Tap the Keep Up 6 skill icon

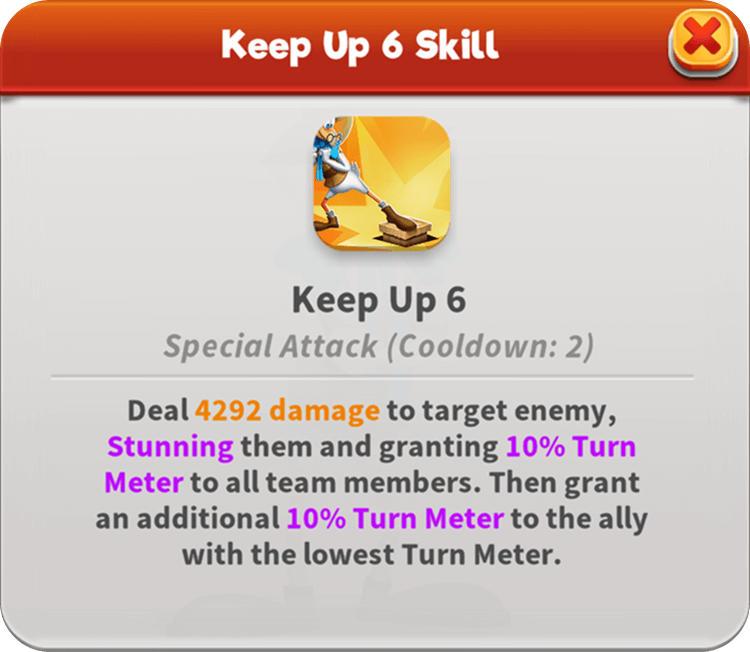(x=382, y=183)
